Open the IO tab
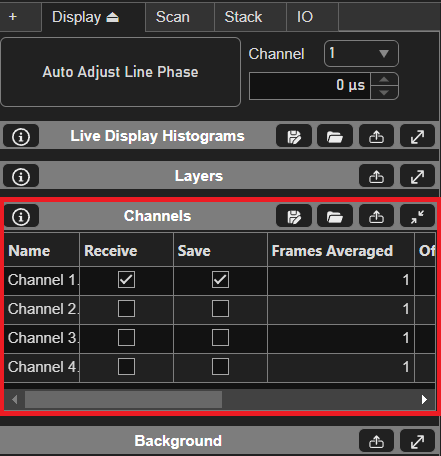The height and width of the screenshot is (456, 441). point(312,17)
